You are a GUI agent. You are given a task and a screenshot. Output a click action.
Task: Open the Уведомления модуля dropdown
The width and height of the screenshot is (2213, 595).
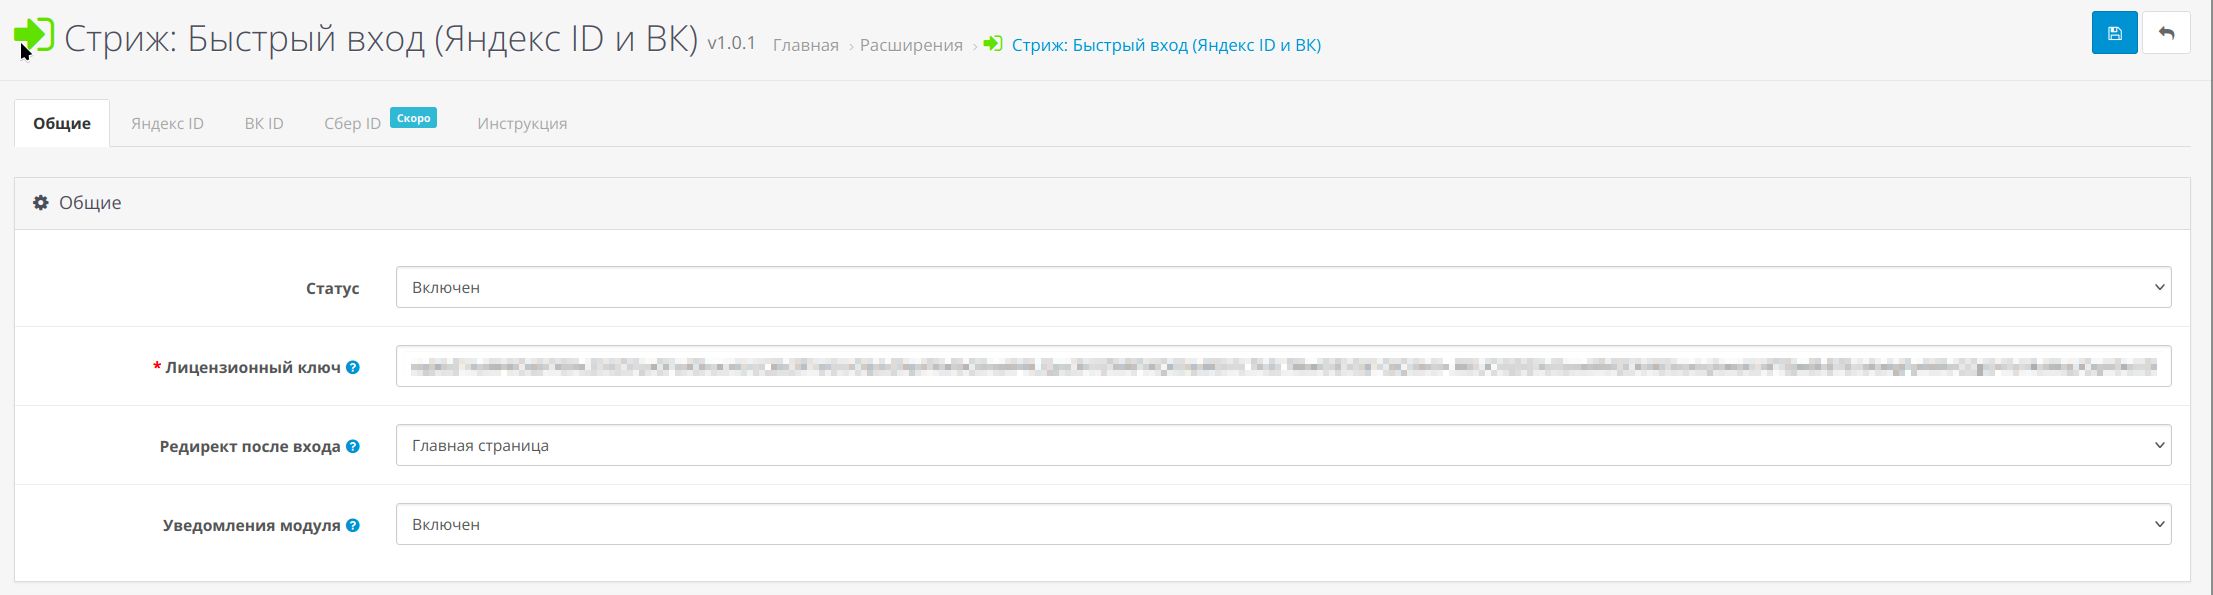1283,524
